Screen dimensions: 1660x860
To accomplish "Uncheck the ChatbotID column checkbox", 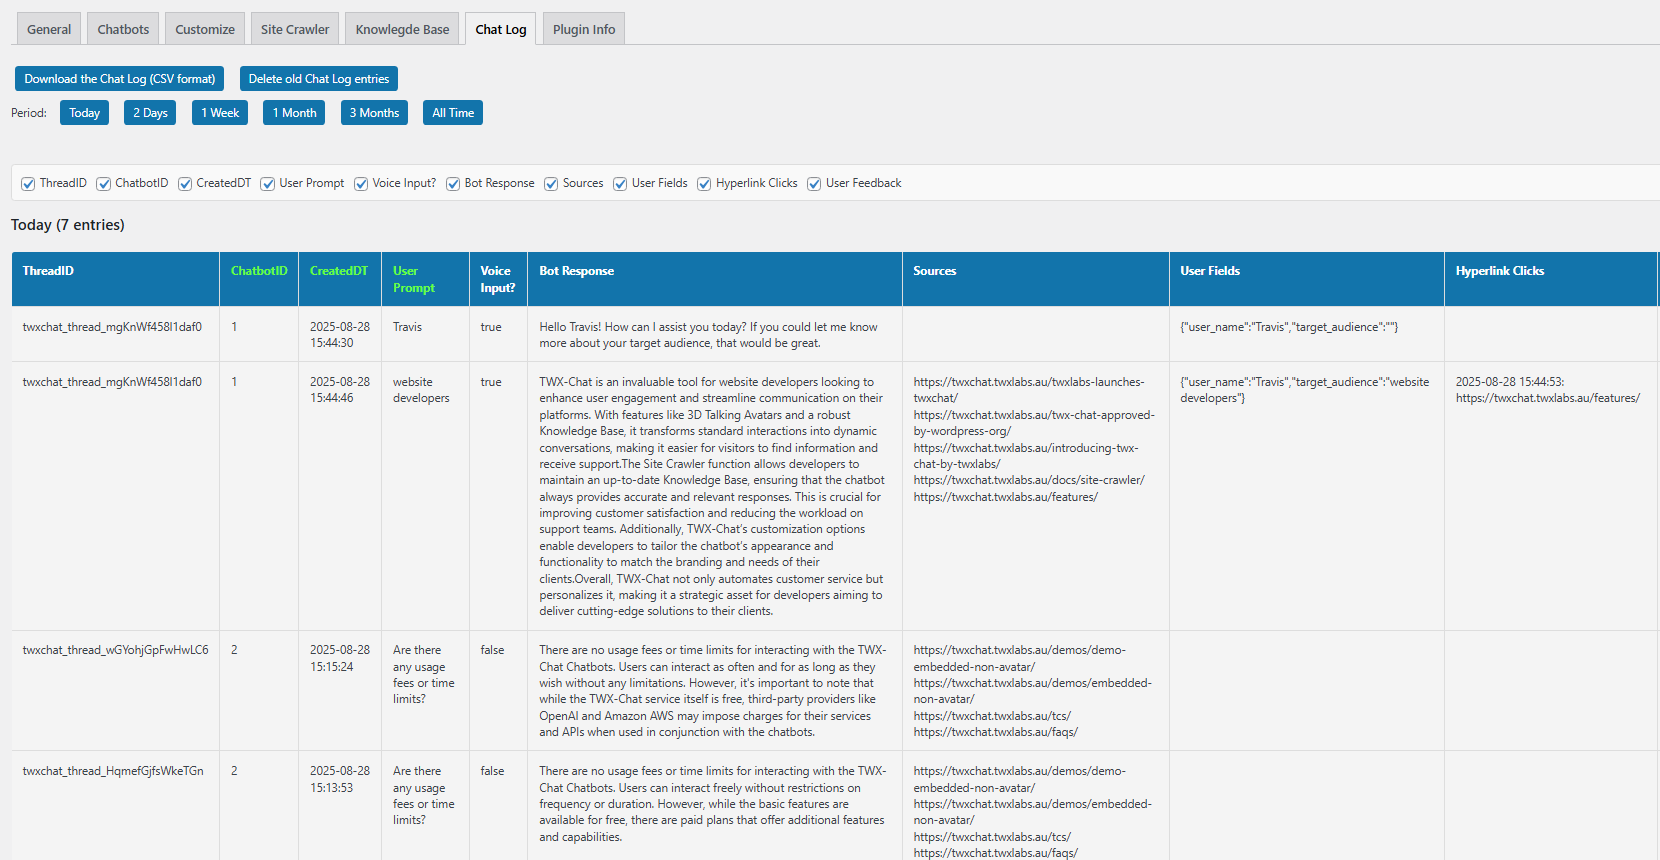I will (x=104, y=184).
